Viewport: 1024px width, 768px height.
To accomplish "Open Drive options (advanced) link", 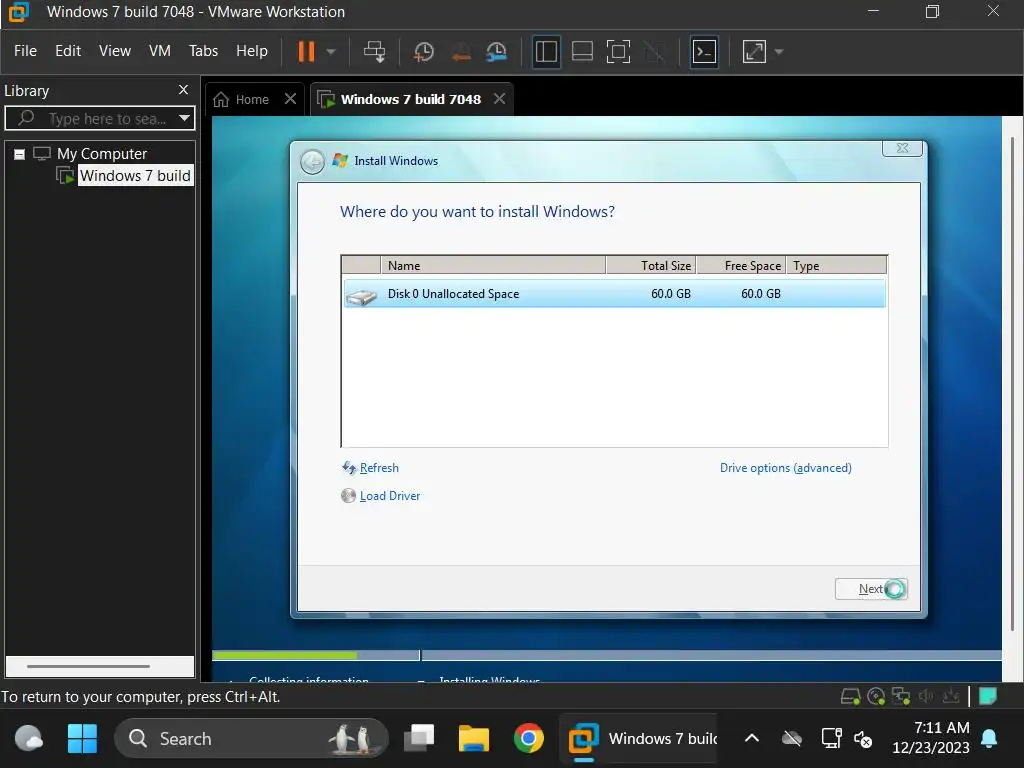I will point(786,468).
